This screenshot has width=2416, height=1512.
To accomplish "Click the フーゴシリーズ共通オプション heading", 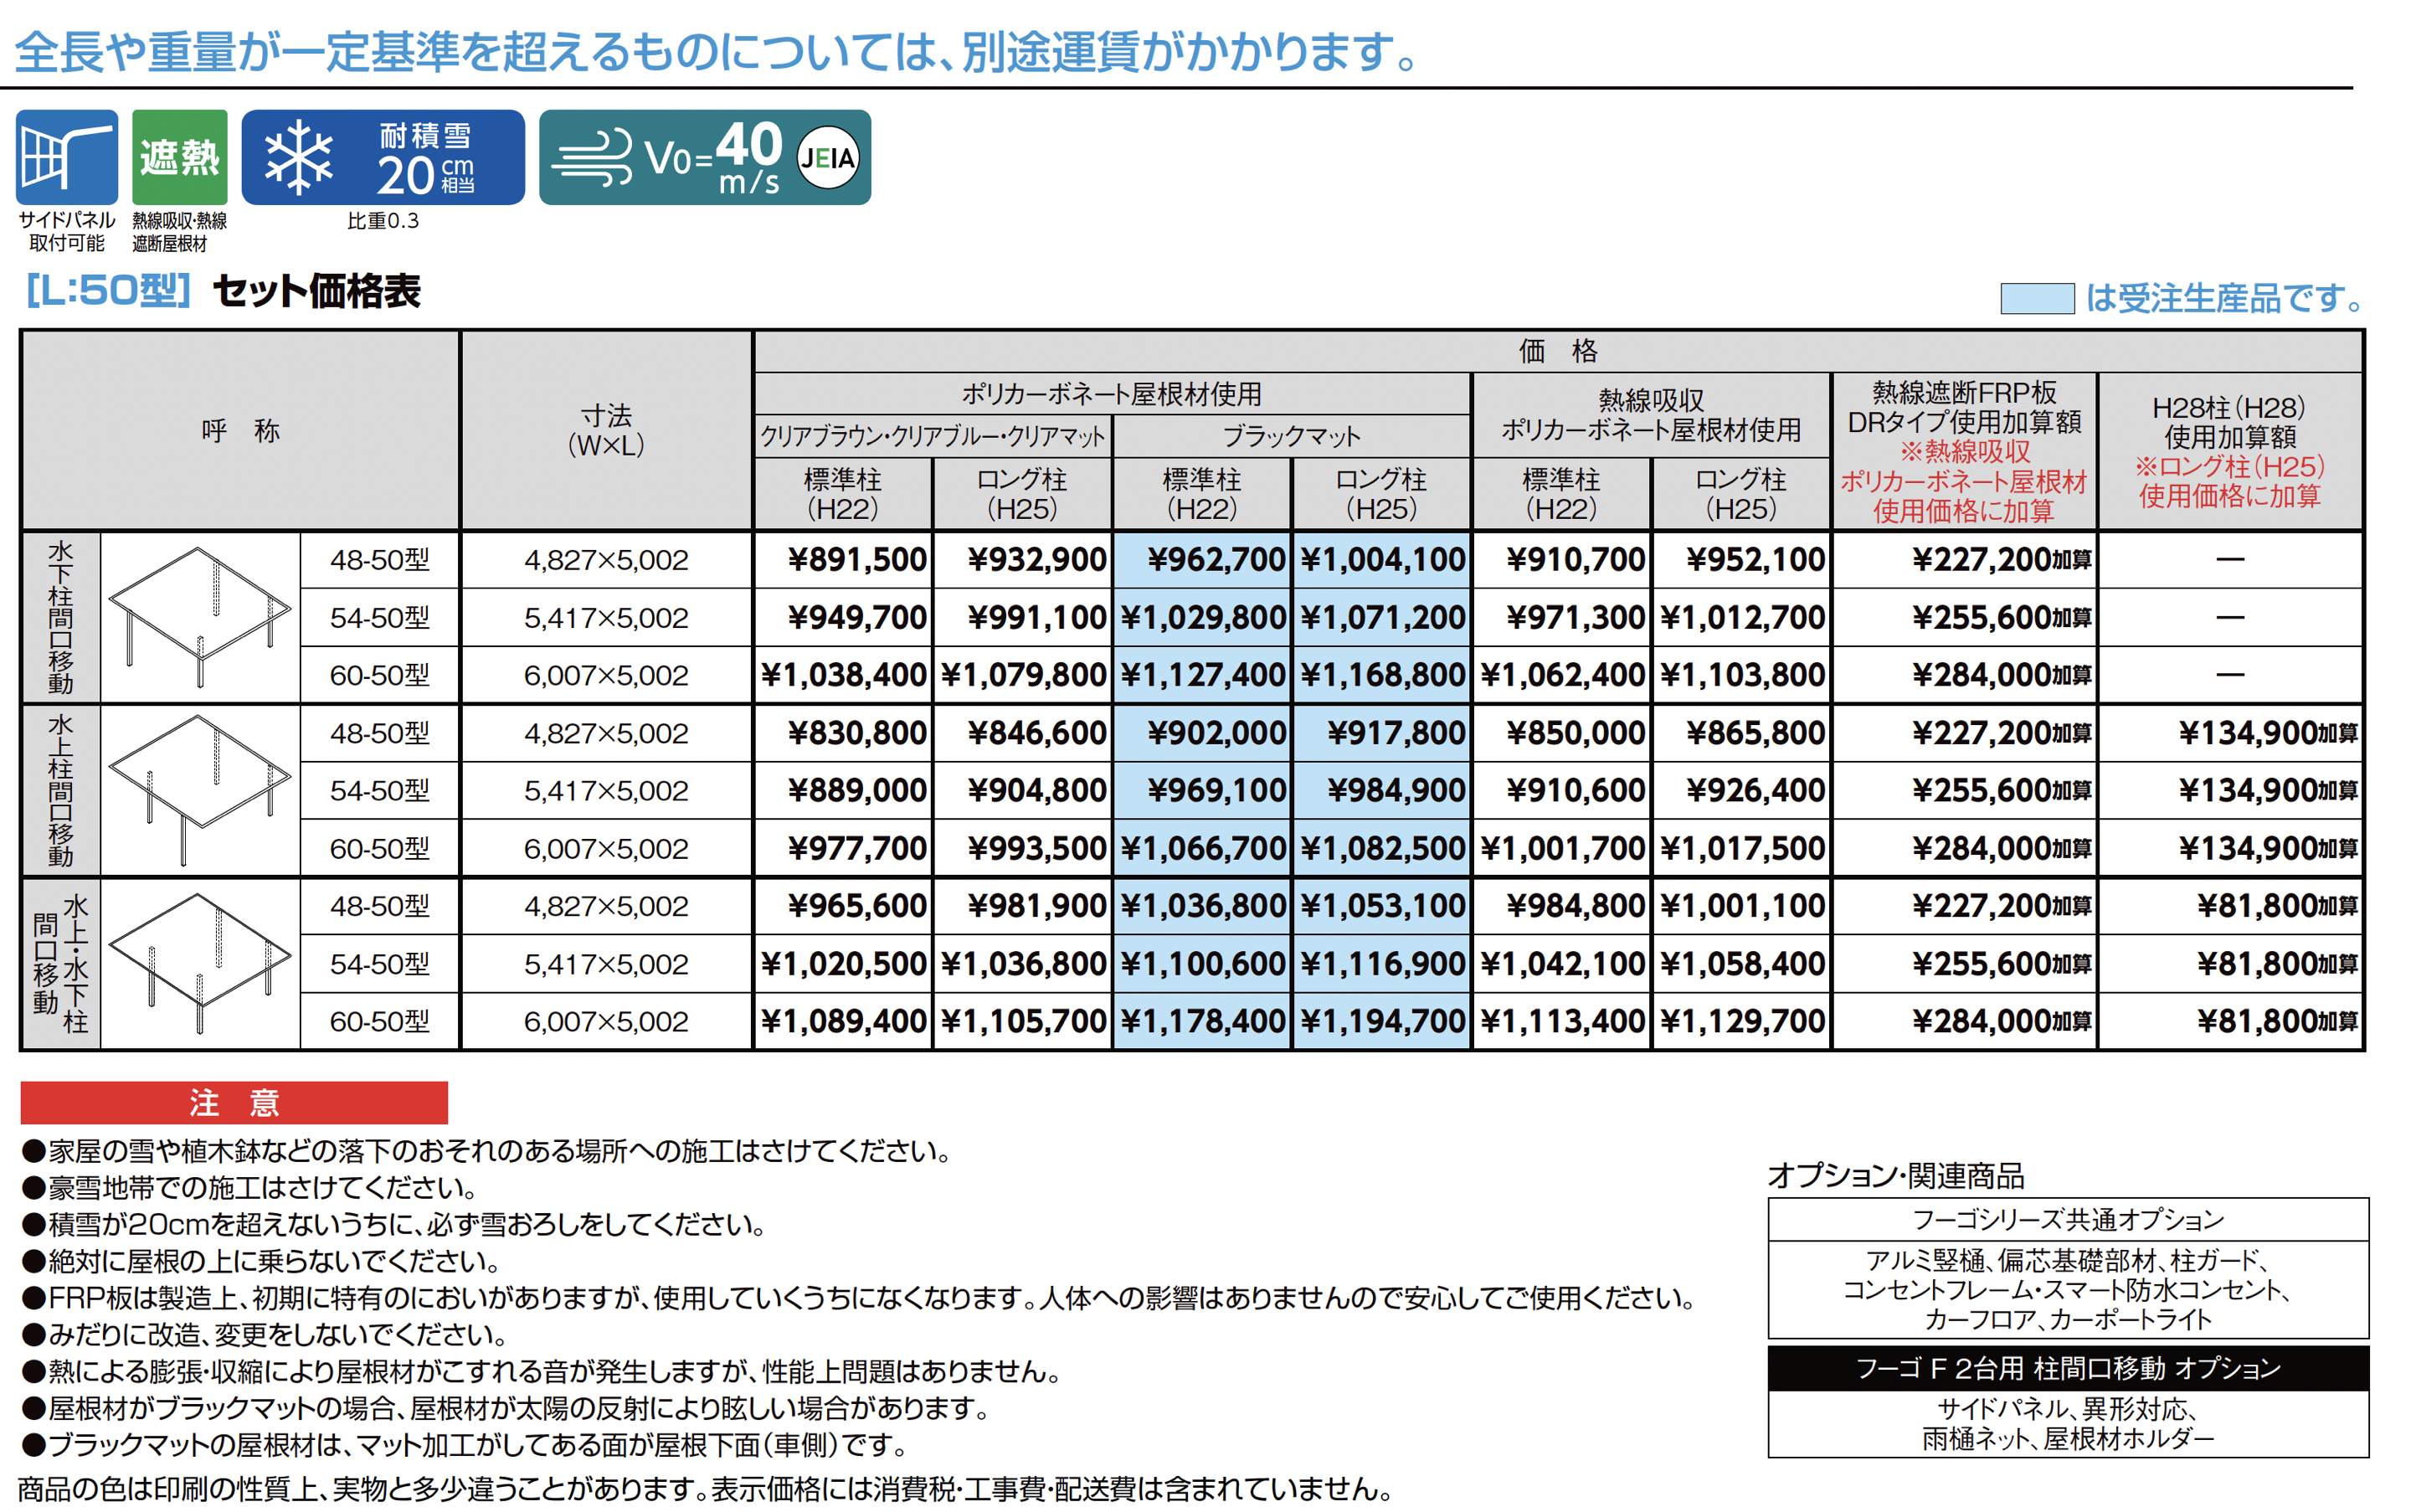I will 2067,1219.
